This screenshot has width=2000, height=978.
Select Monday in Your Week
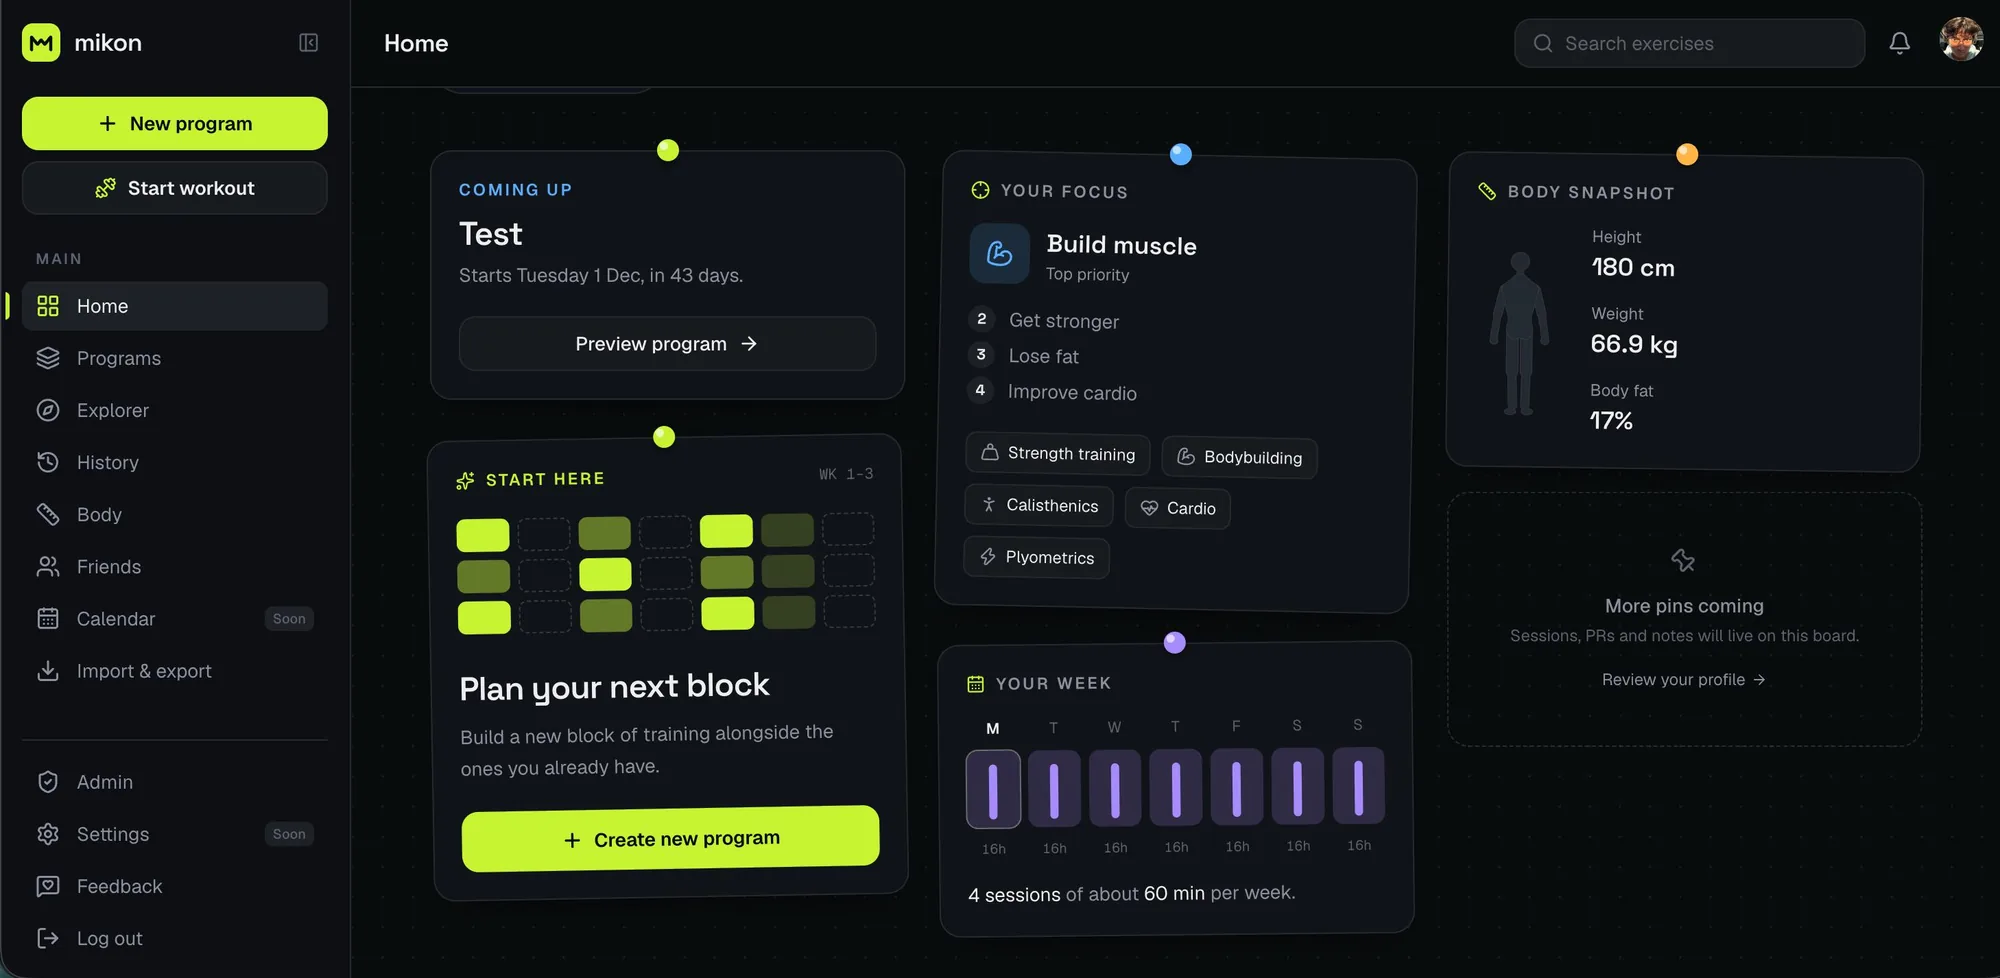tap(993, 789)
